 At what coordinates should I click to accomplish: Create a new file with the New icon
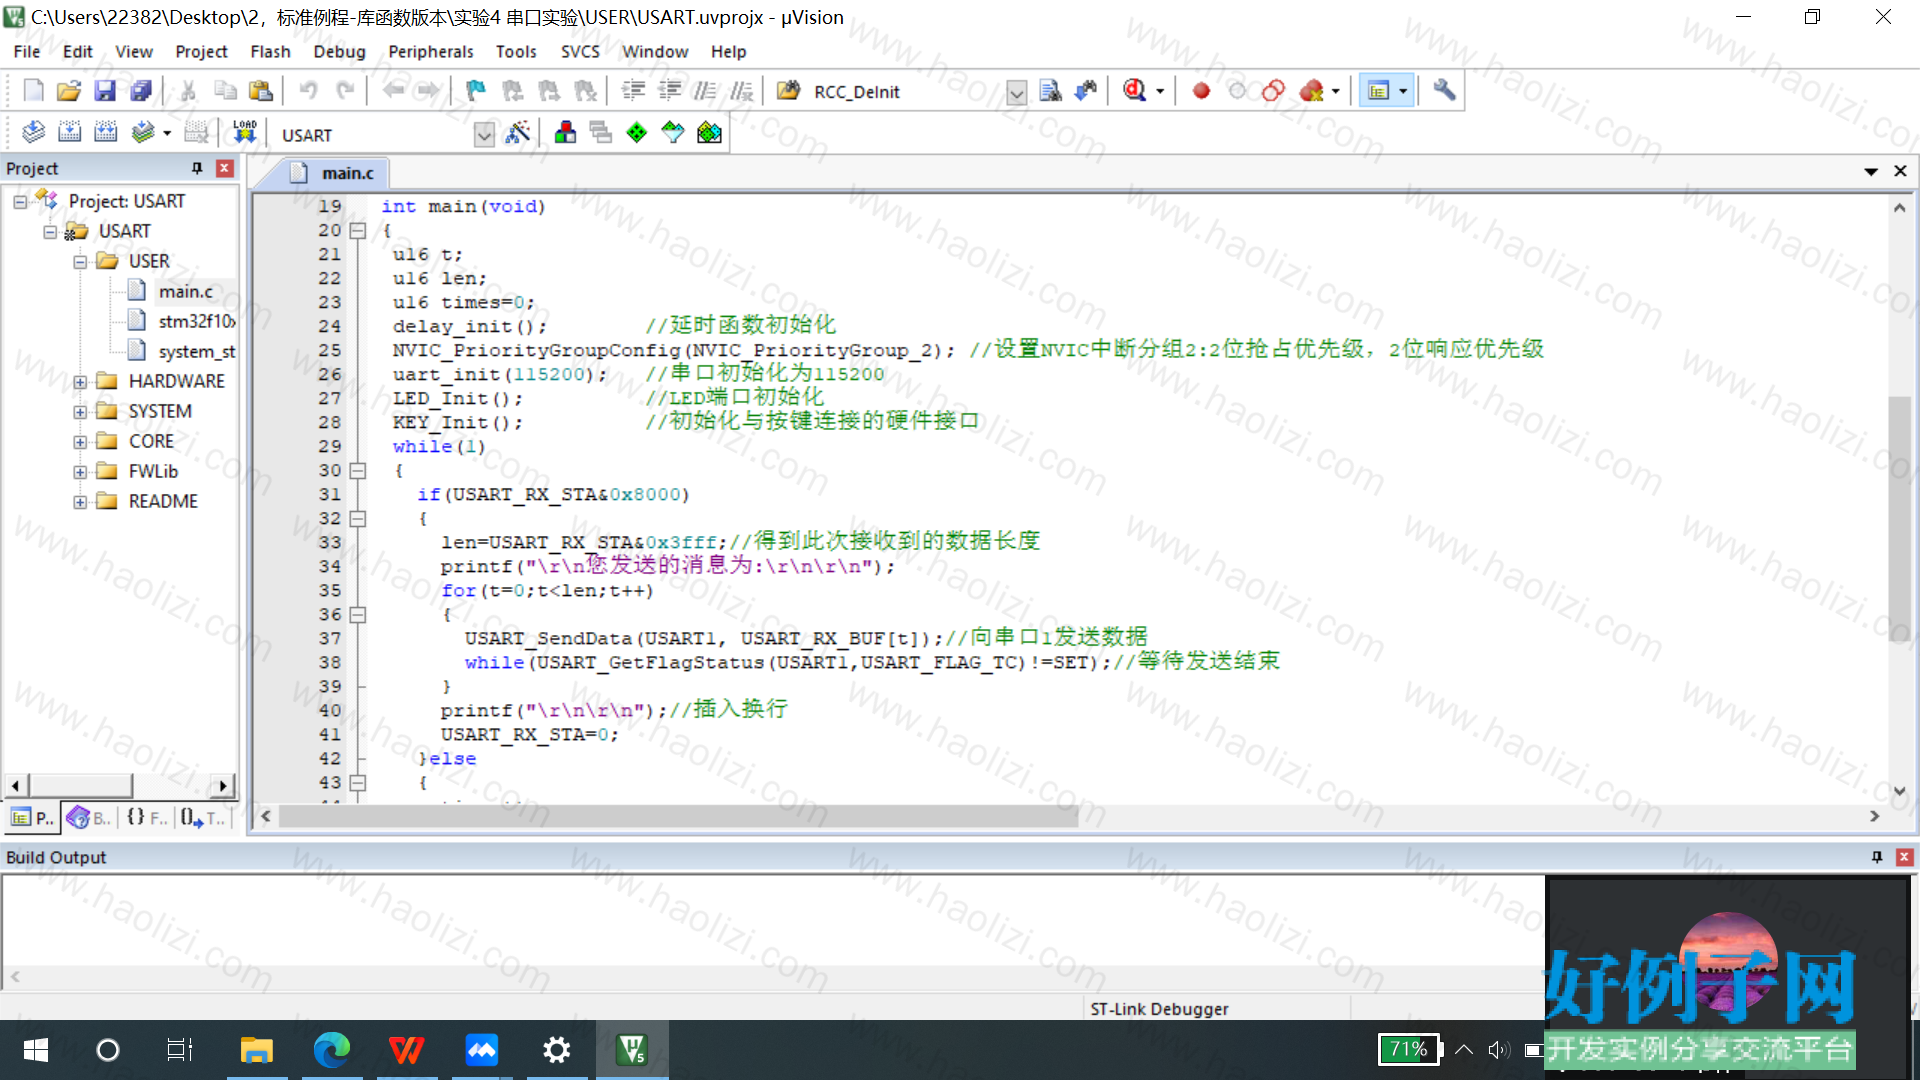(x=33, y=91)
